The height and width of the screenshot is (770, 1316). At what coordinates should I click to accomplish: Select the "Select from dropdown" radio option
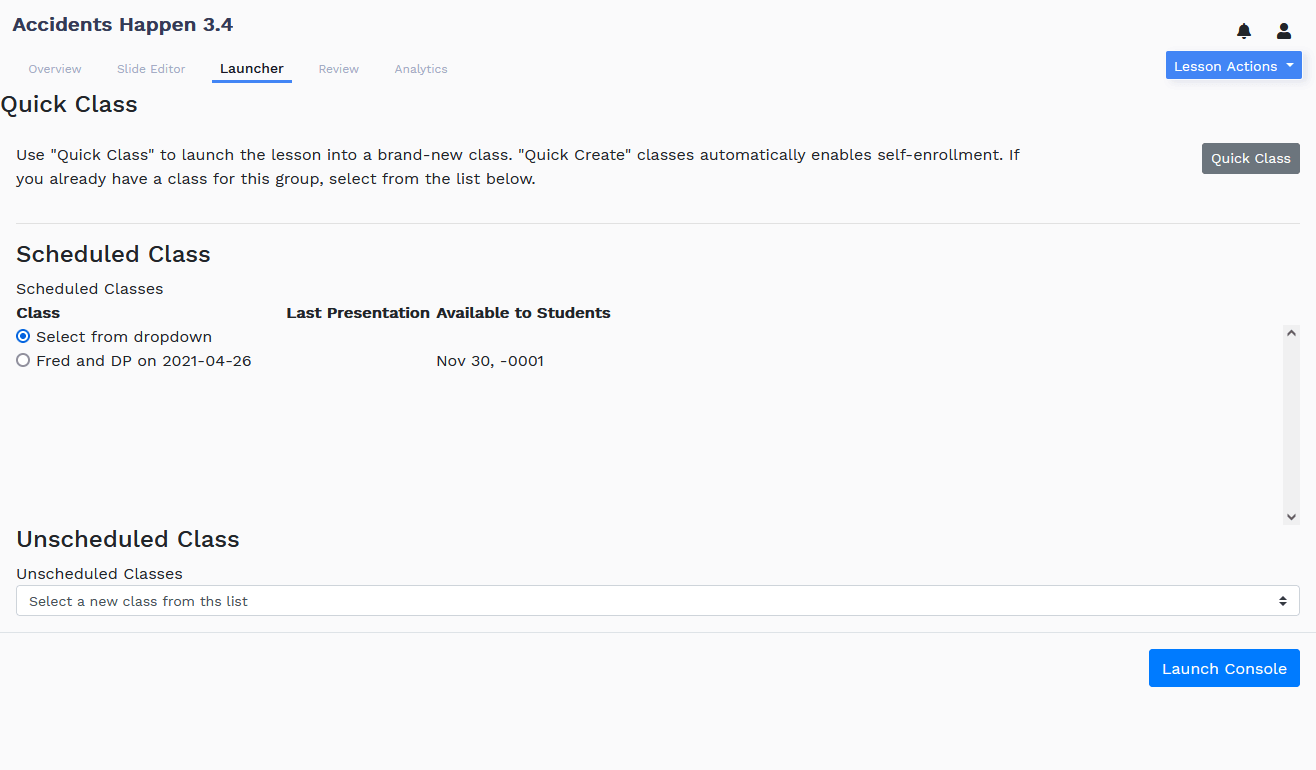point(23,337)
